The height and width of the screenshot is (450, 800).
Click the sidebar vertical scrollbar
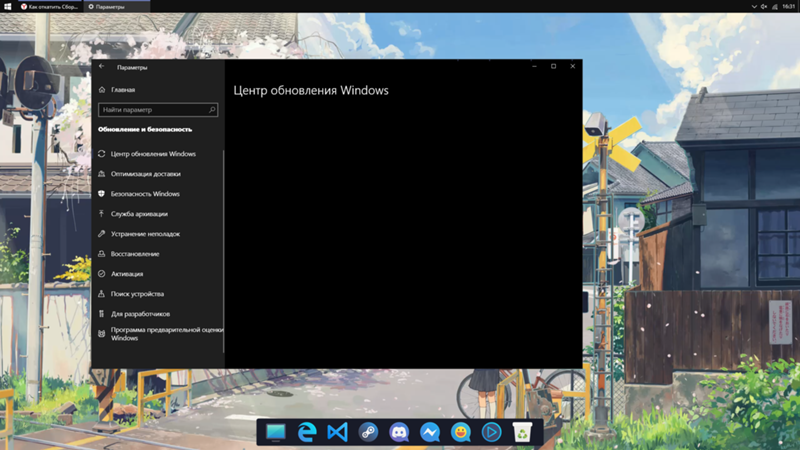(x=224, y=251)
